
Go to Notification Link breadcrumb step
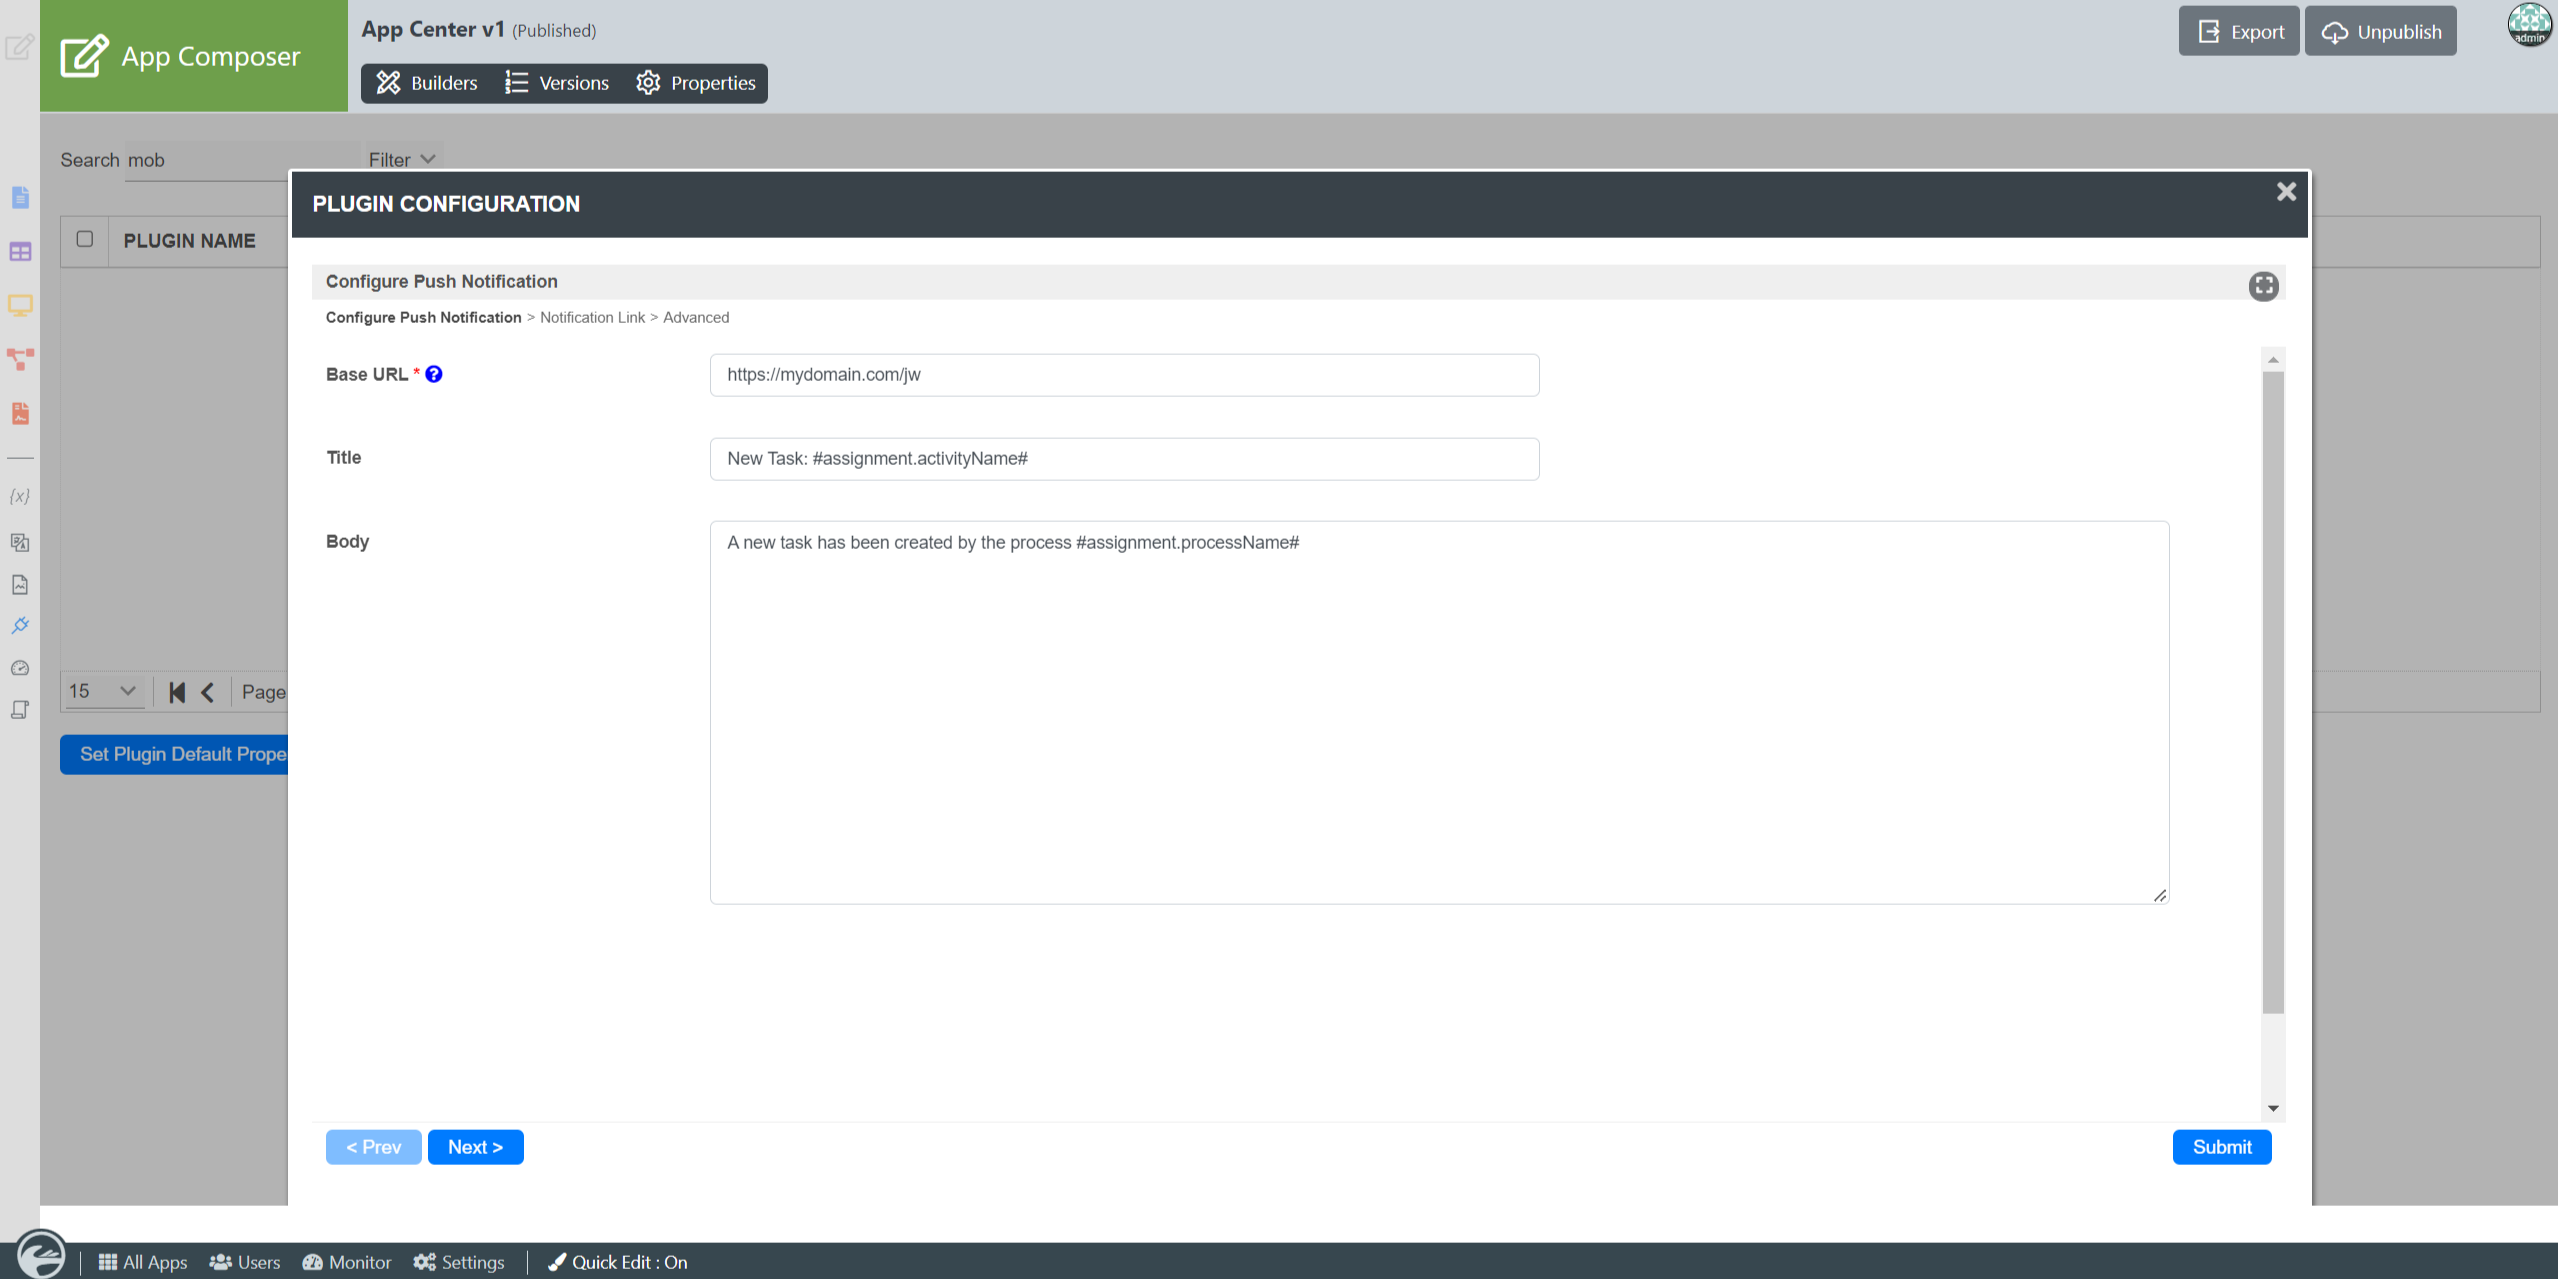[x=592, y=318]
